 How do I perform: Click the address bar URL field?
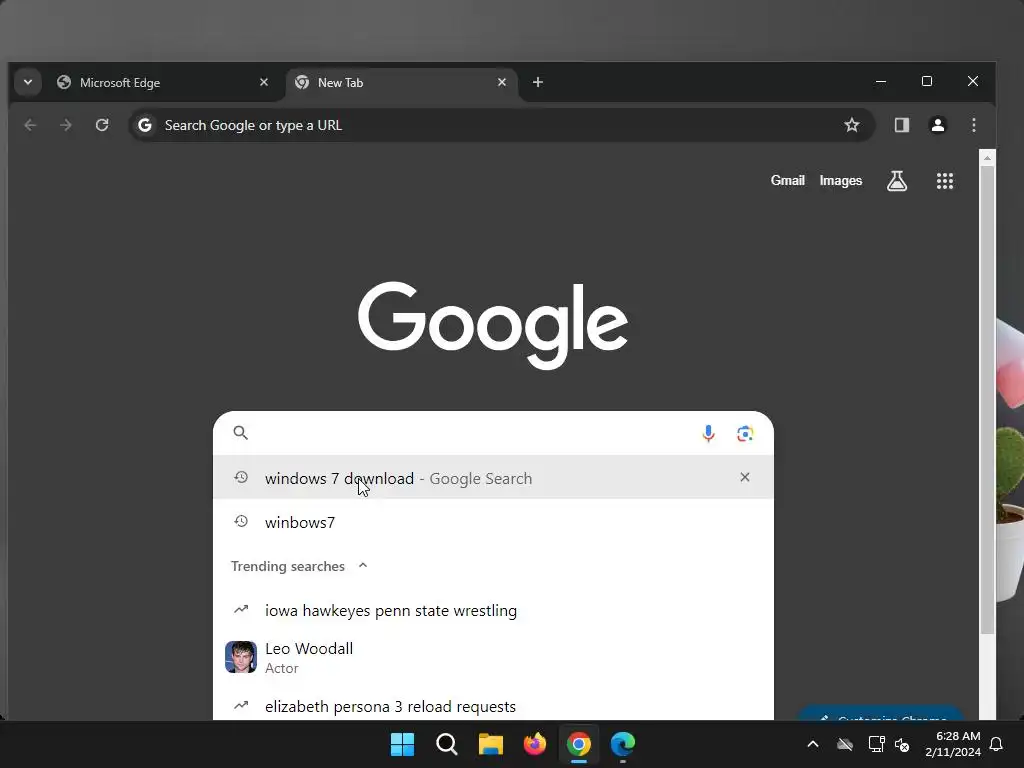[502, 125]
